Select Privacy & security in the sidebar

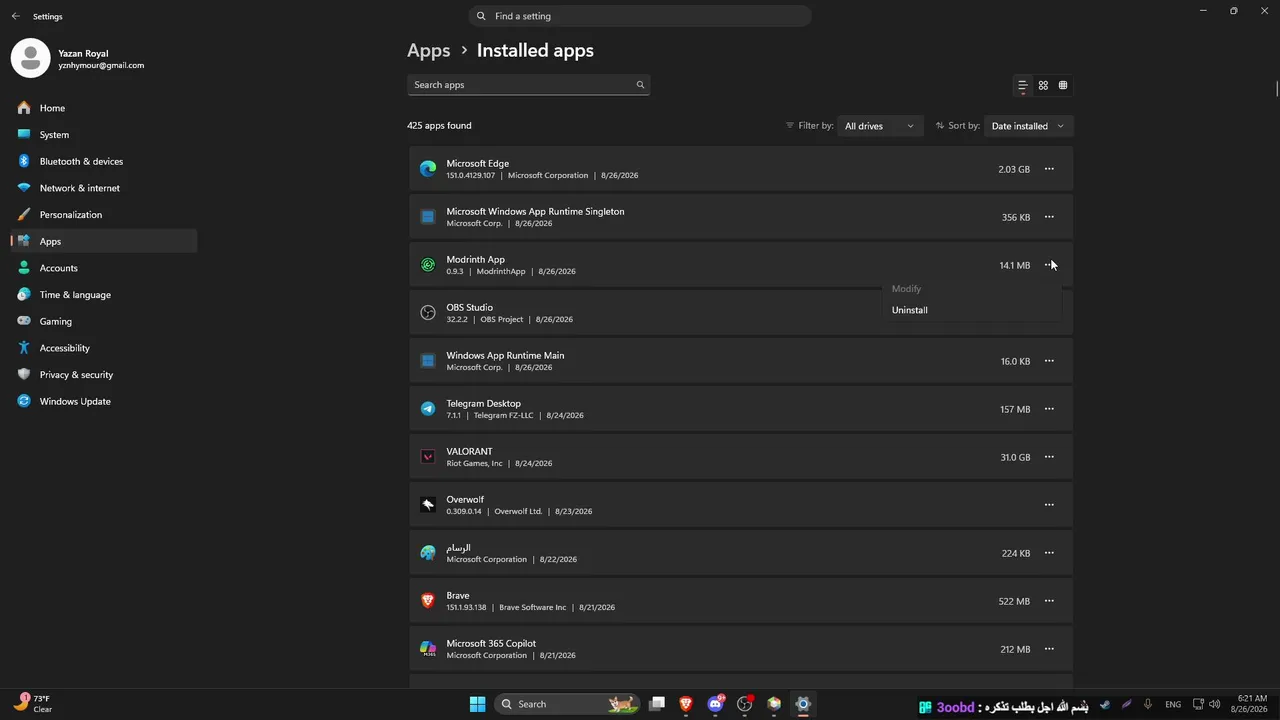[104, 375]
